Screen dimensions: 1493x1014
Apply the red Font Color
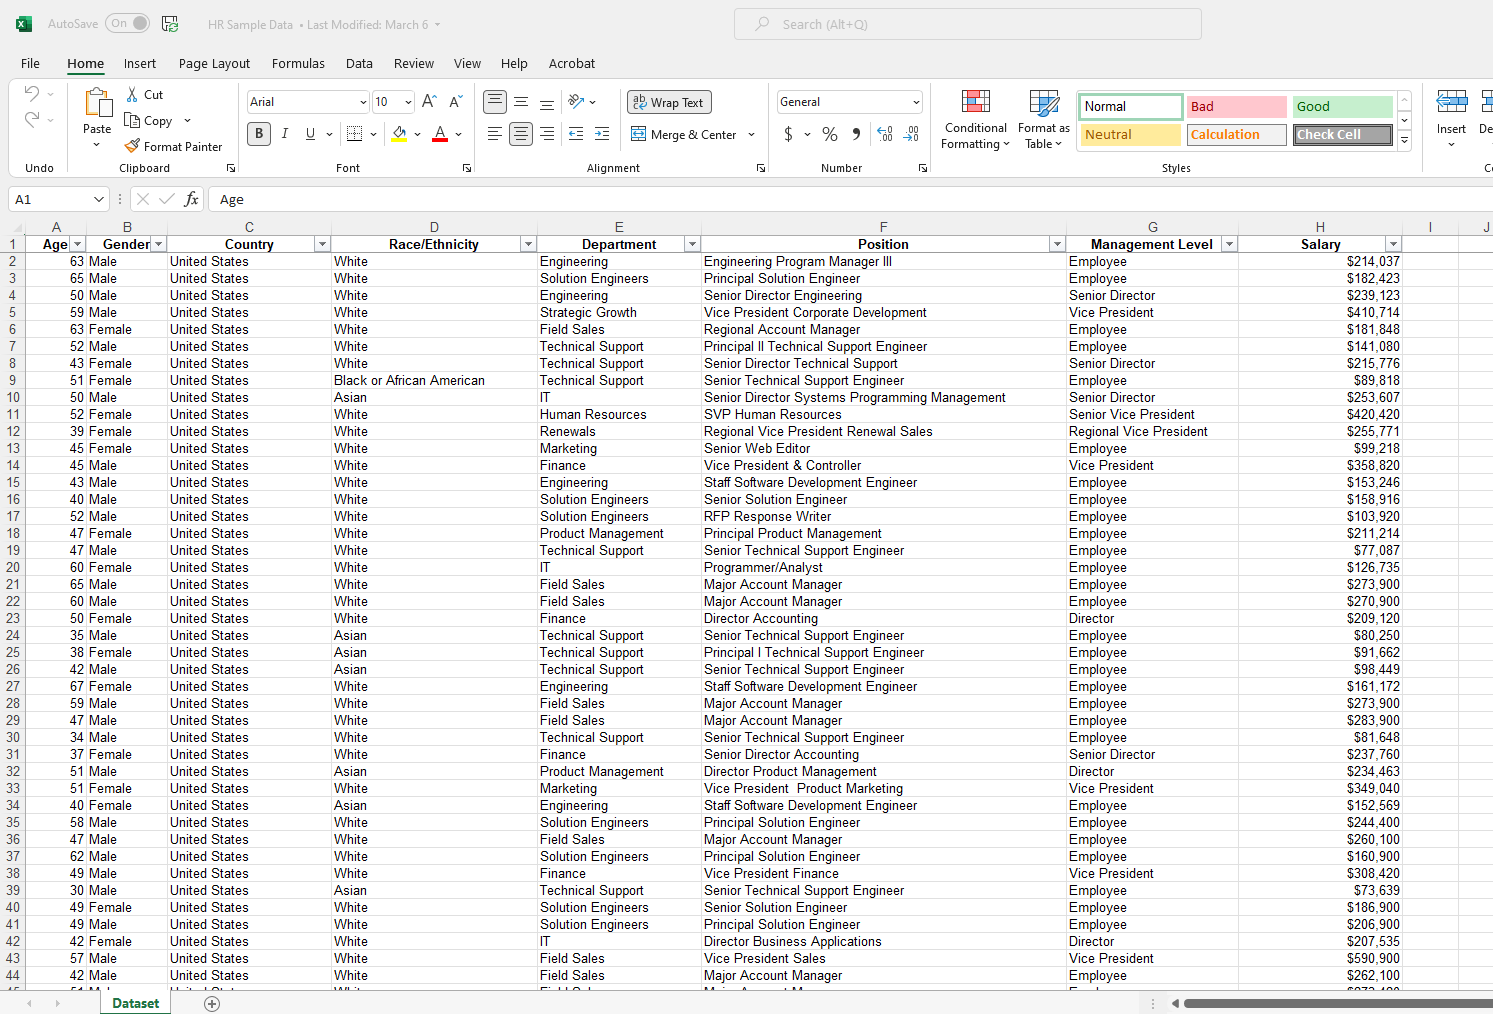click(x=440, y=133)
